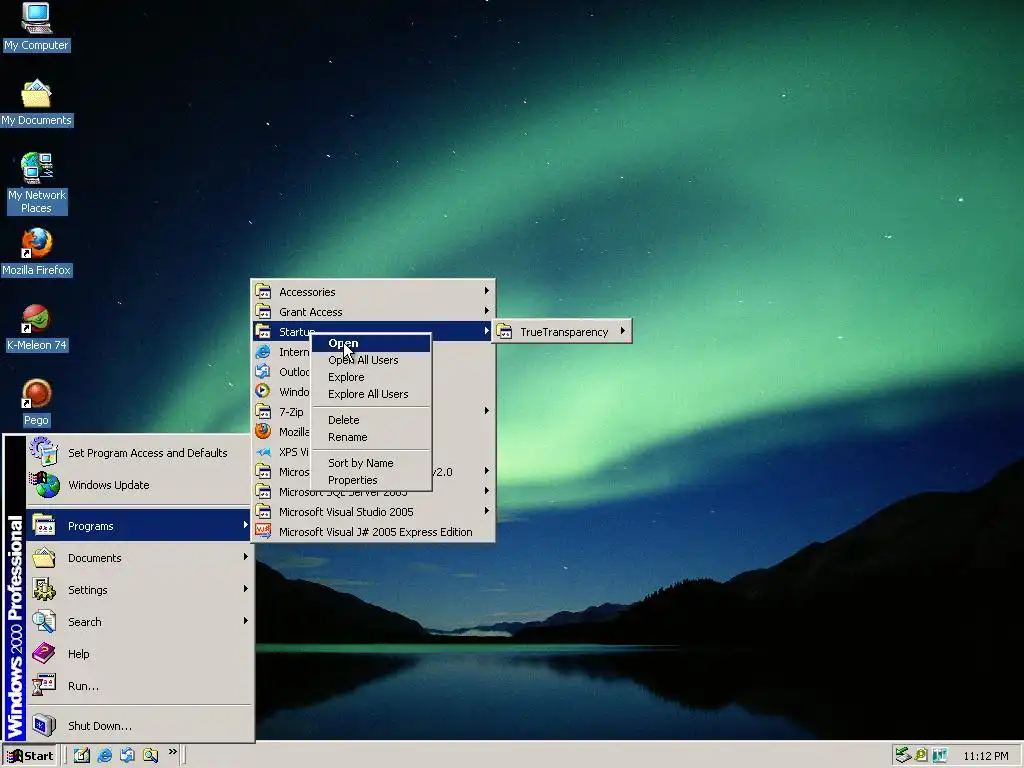This screenshot has width=1024, height=768.
Task: Launch Internet Explorer from quick launch
Action: click(x=104, y=755)
